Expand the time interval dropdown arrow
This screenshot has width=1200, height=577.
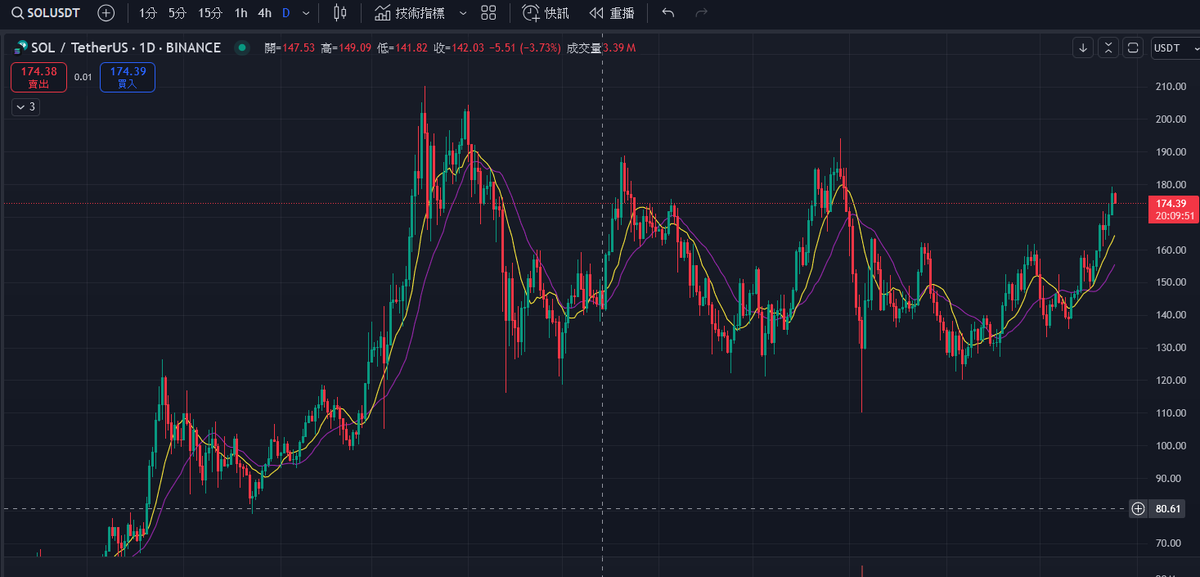coord(306,13)
